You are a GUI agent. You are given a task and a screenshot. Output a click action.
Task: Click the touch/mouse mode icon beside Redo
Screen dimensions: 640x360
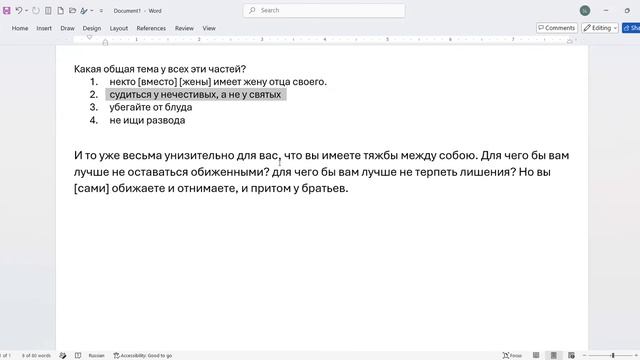point(48,11)
